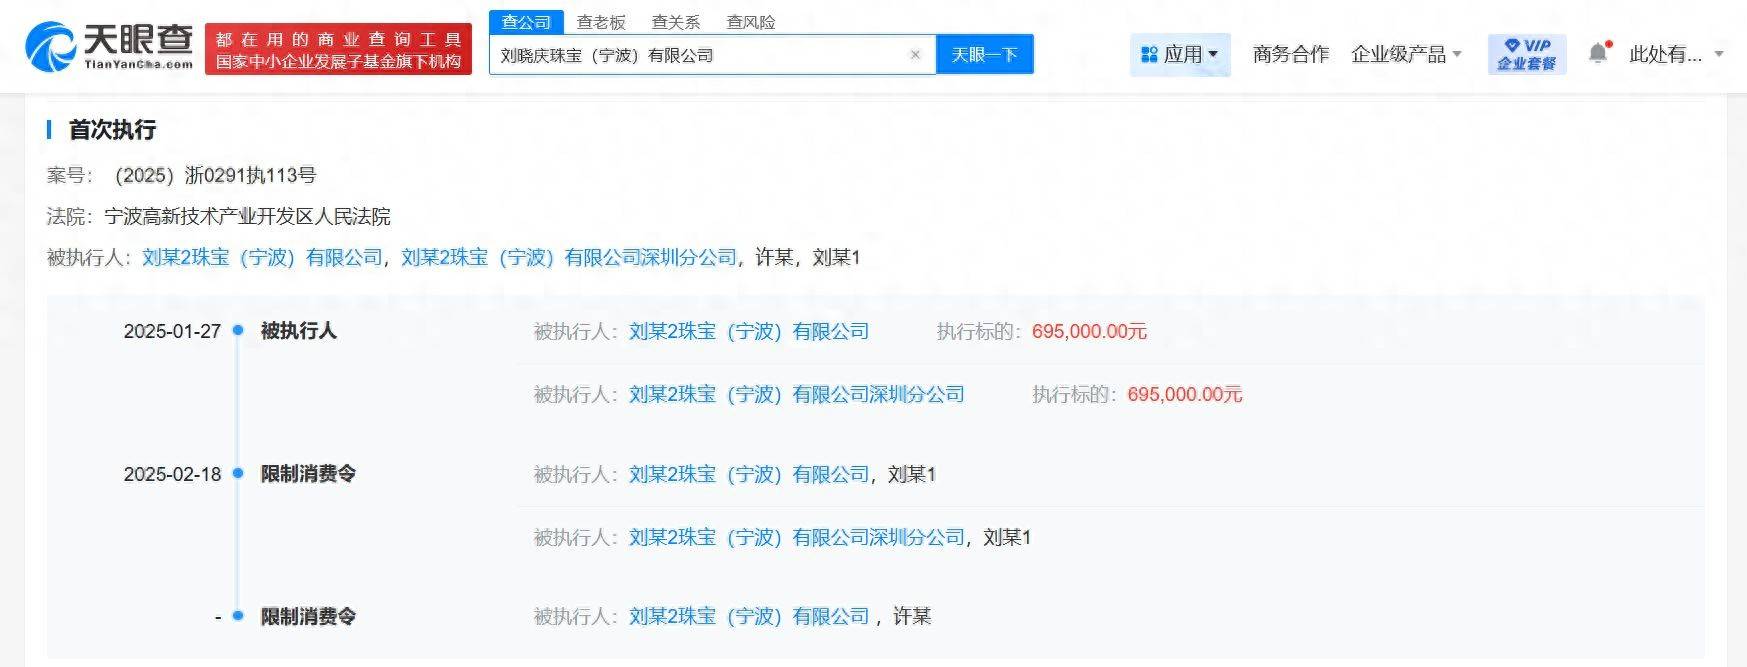Expand the 企业级产品 dropdown
The width and height of the screenshot is (1747, 667).
[x=1406, y=54]
